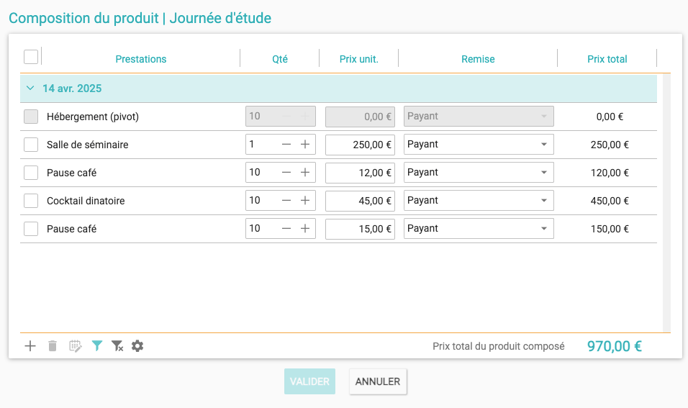The width and height of the screenshot is (688, 408).
Task: Open Remise dropdown for Cocktail dinatoire
Action: (x=478, y=201)
